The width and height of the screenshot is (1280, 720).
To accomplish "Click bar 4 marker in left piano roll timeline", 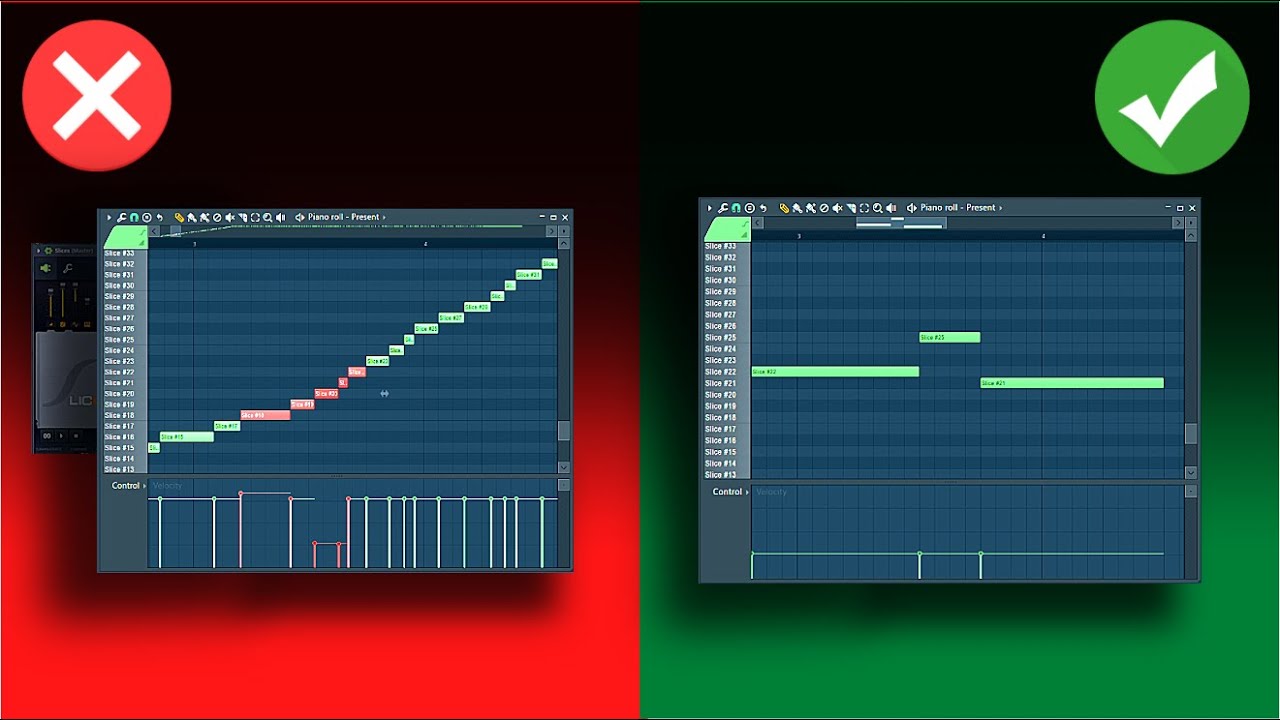I will pyautogui.click(x=425, y=244).
